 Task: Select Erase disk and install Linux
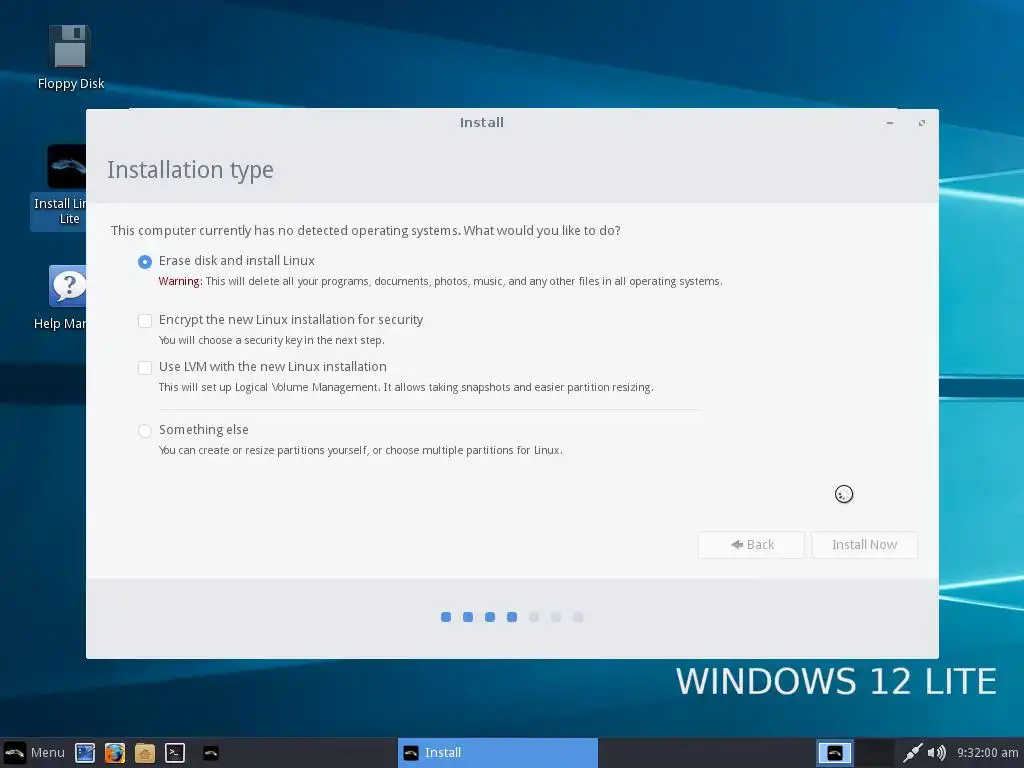coord(145,262)
